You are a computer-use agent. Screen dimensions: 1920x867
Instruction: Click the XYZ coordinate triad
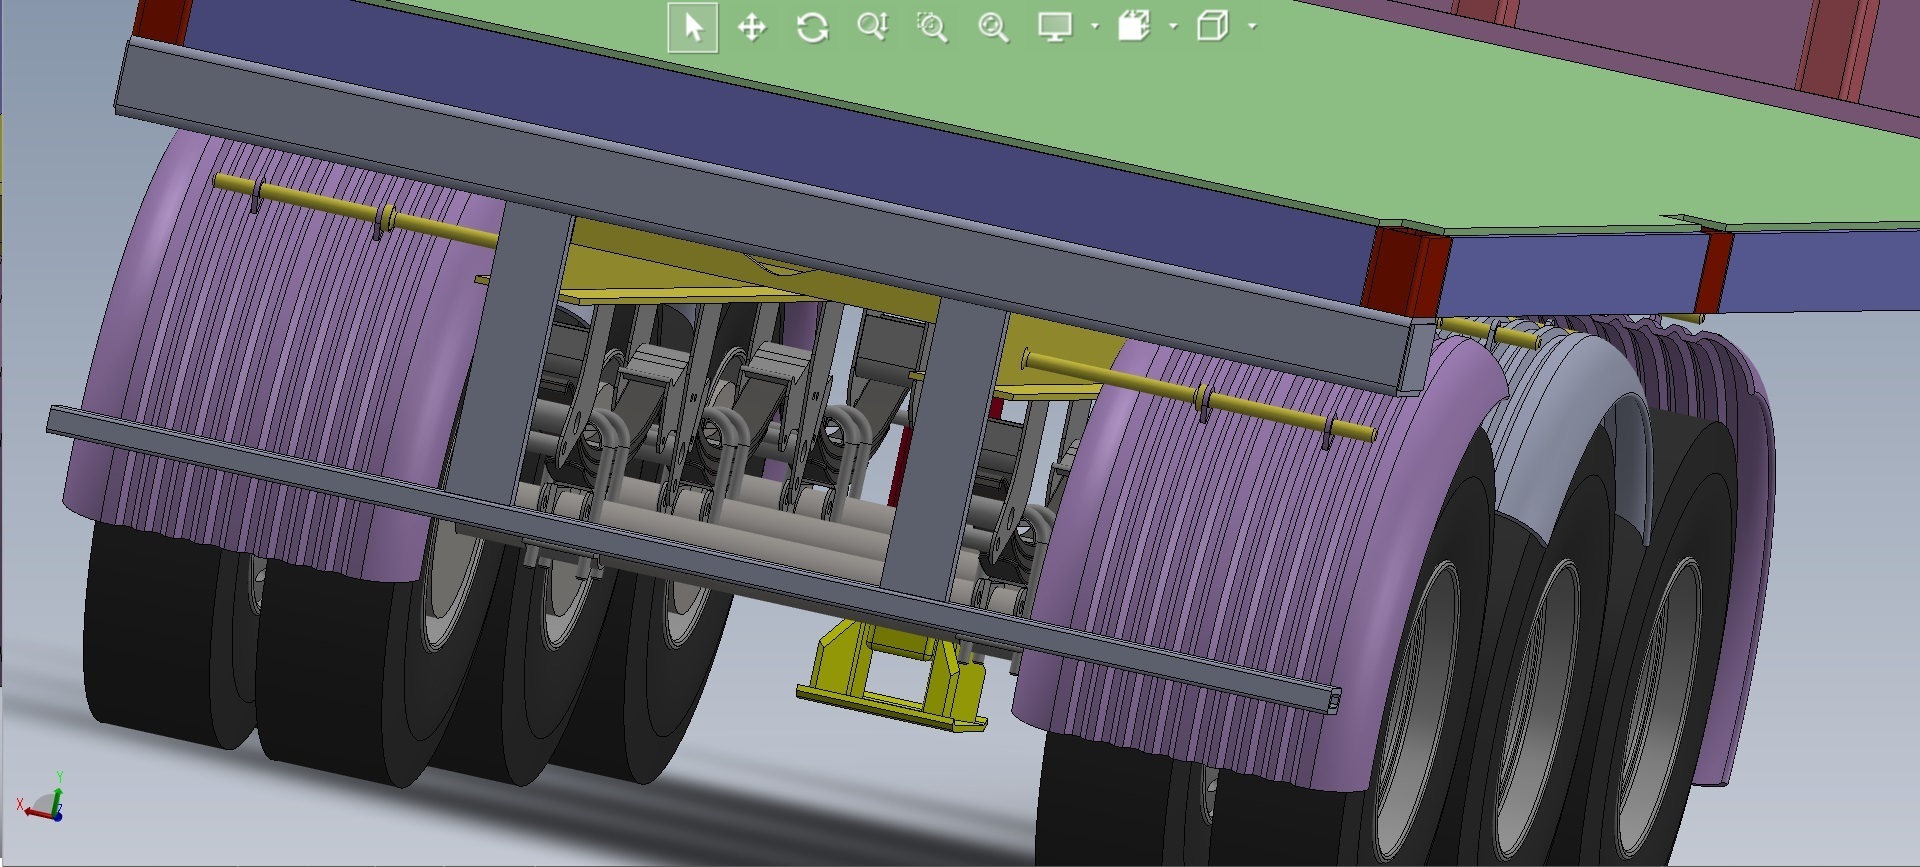[x=42, y=798]
